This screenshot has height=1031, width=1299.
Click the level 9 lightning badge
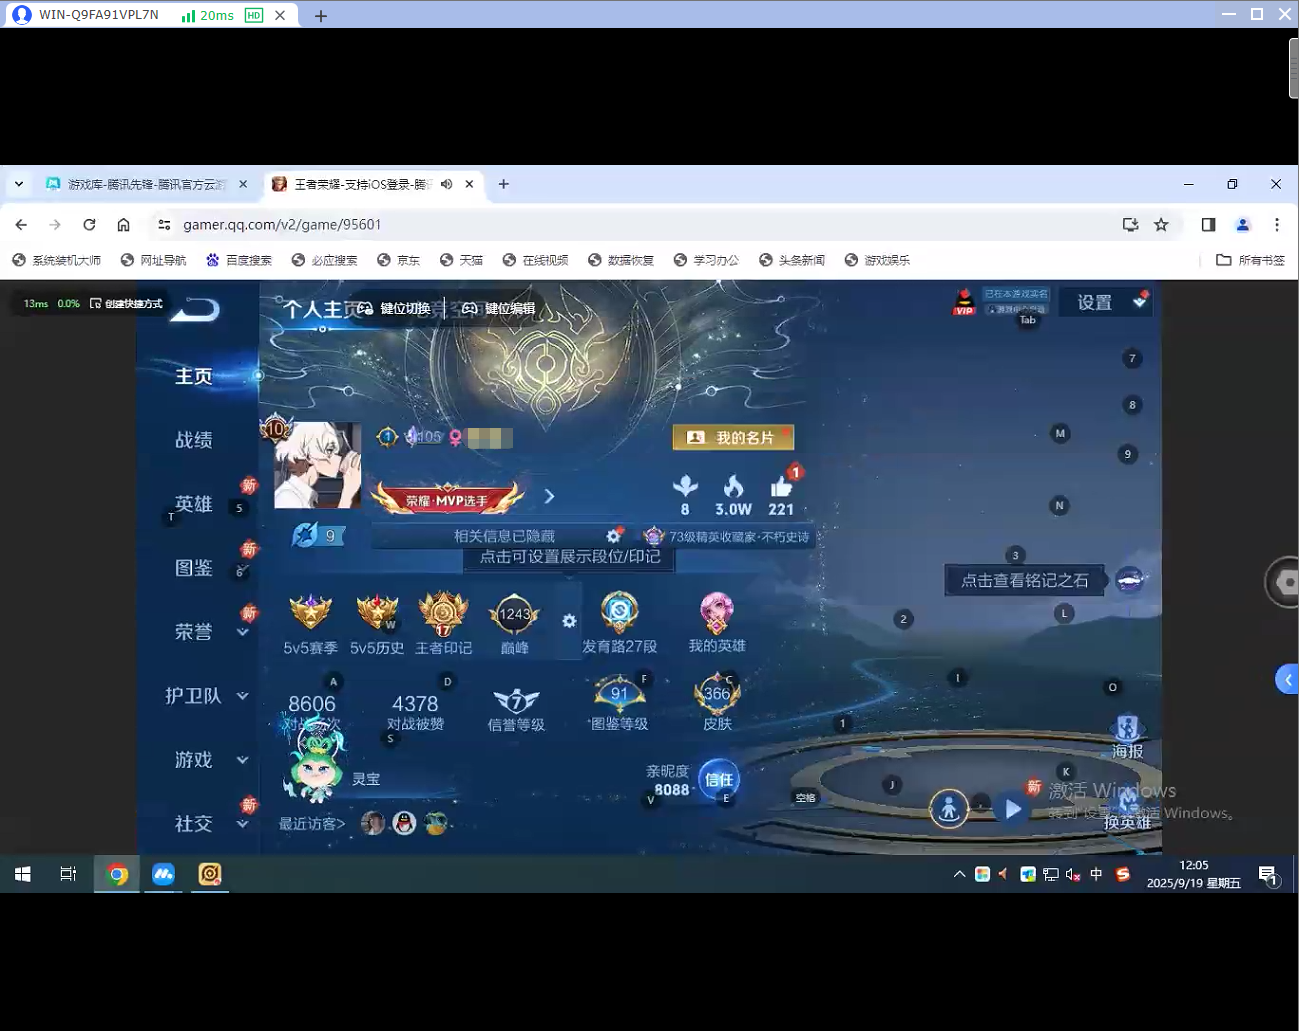(x=318, y=536)
